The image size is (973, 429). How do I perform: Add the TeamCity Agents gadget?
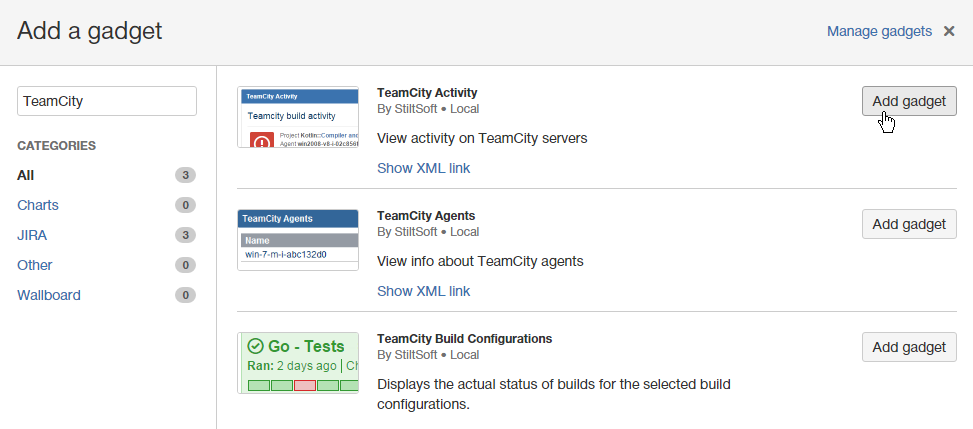coord(909,224)
